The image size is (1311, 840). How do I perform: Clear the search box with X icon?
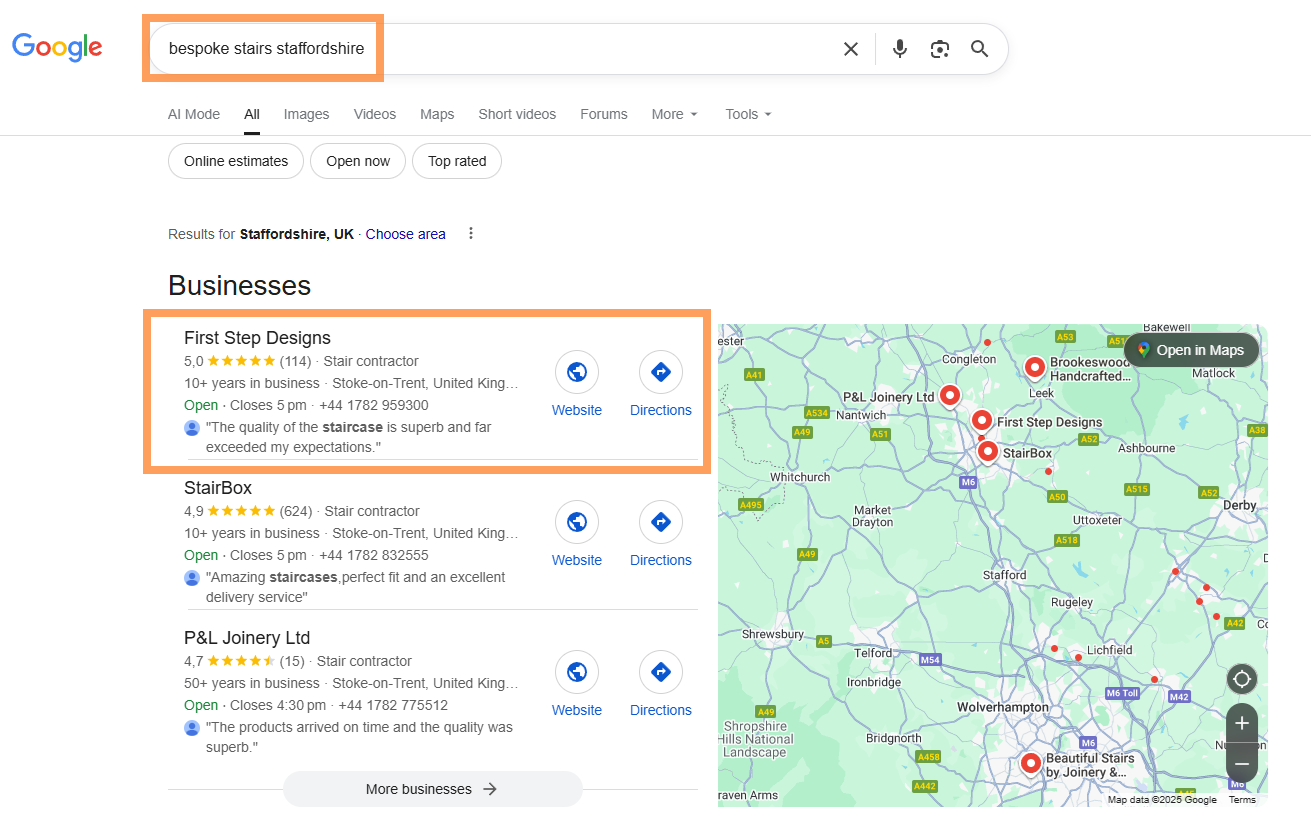click(x=850, y=49)
